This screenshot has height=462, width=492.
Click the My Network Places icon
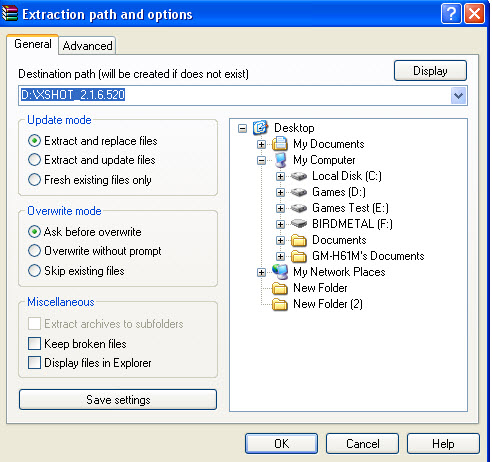[280, 272]
